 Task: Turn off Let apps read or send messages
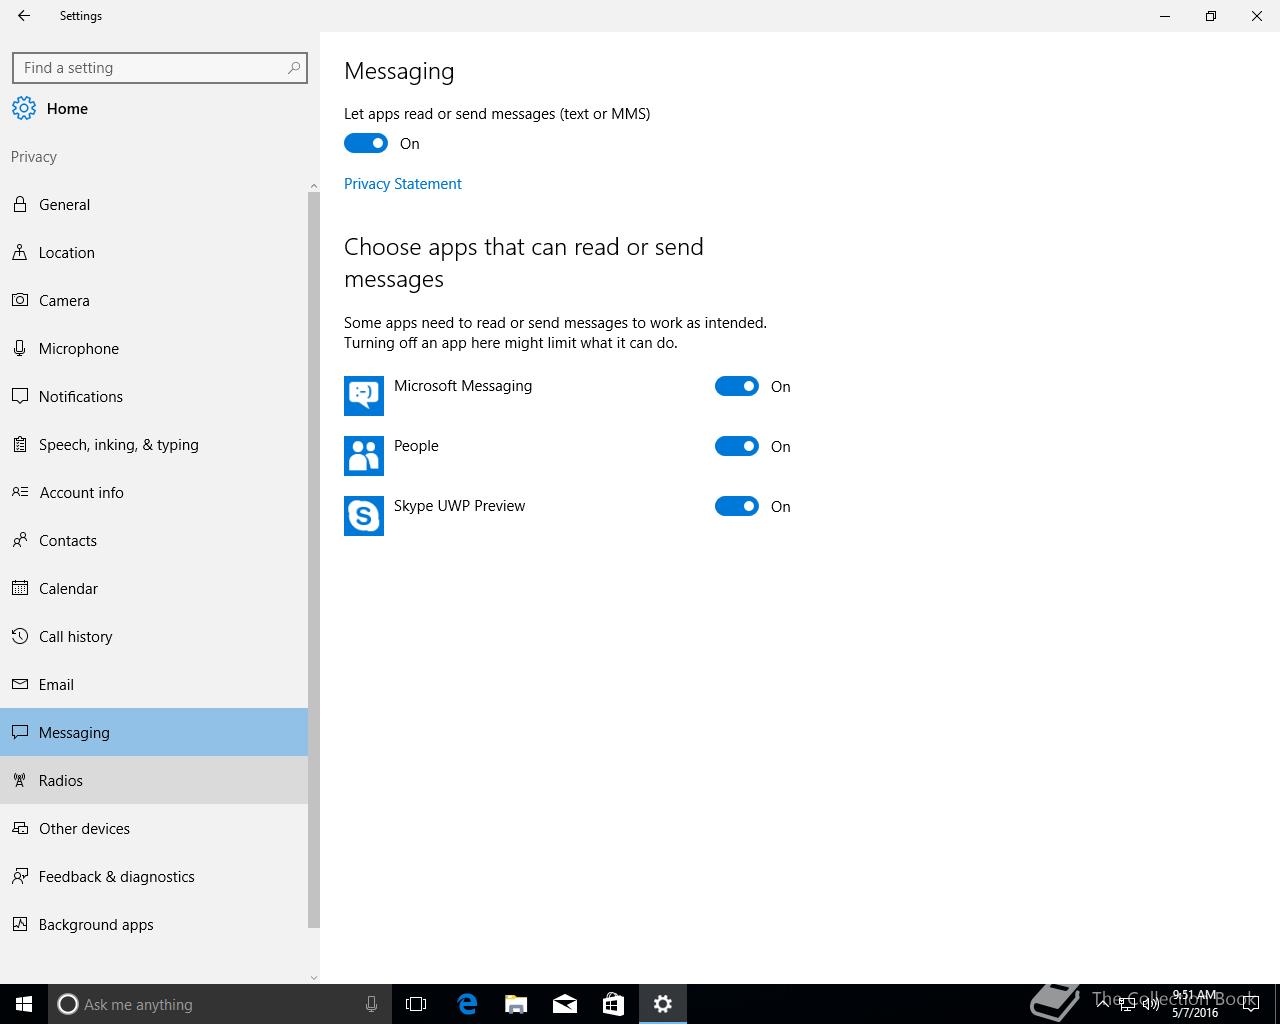point(366,143)
